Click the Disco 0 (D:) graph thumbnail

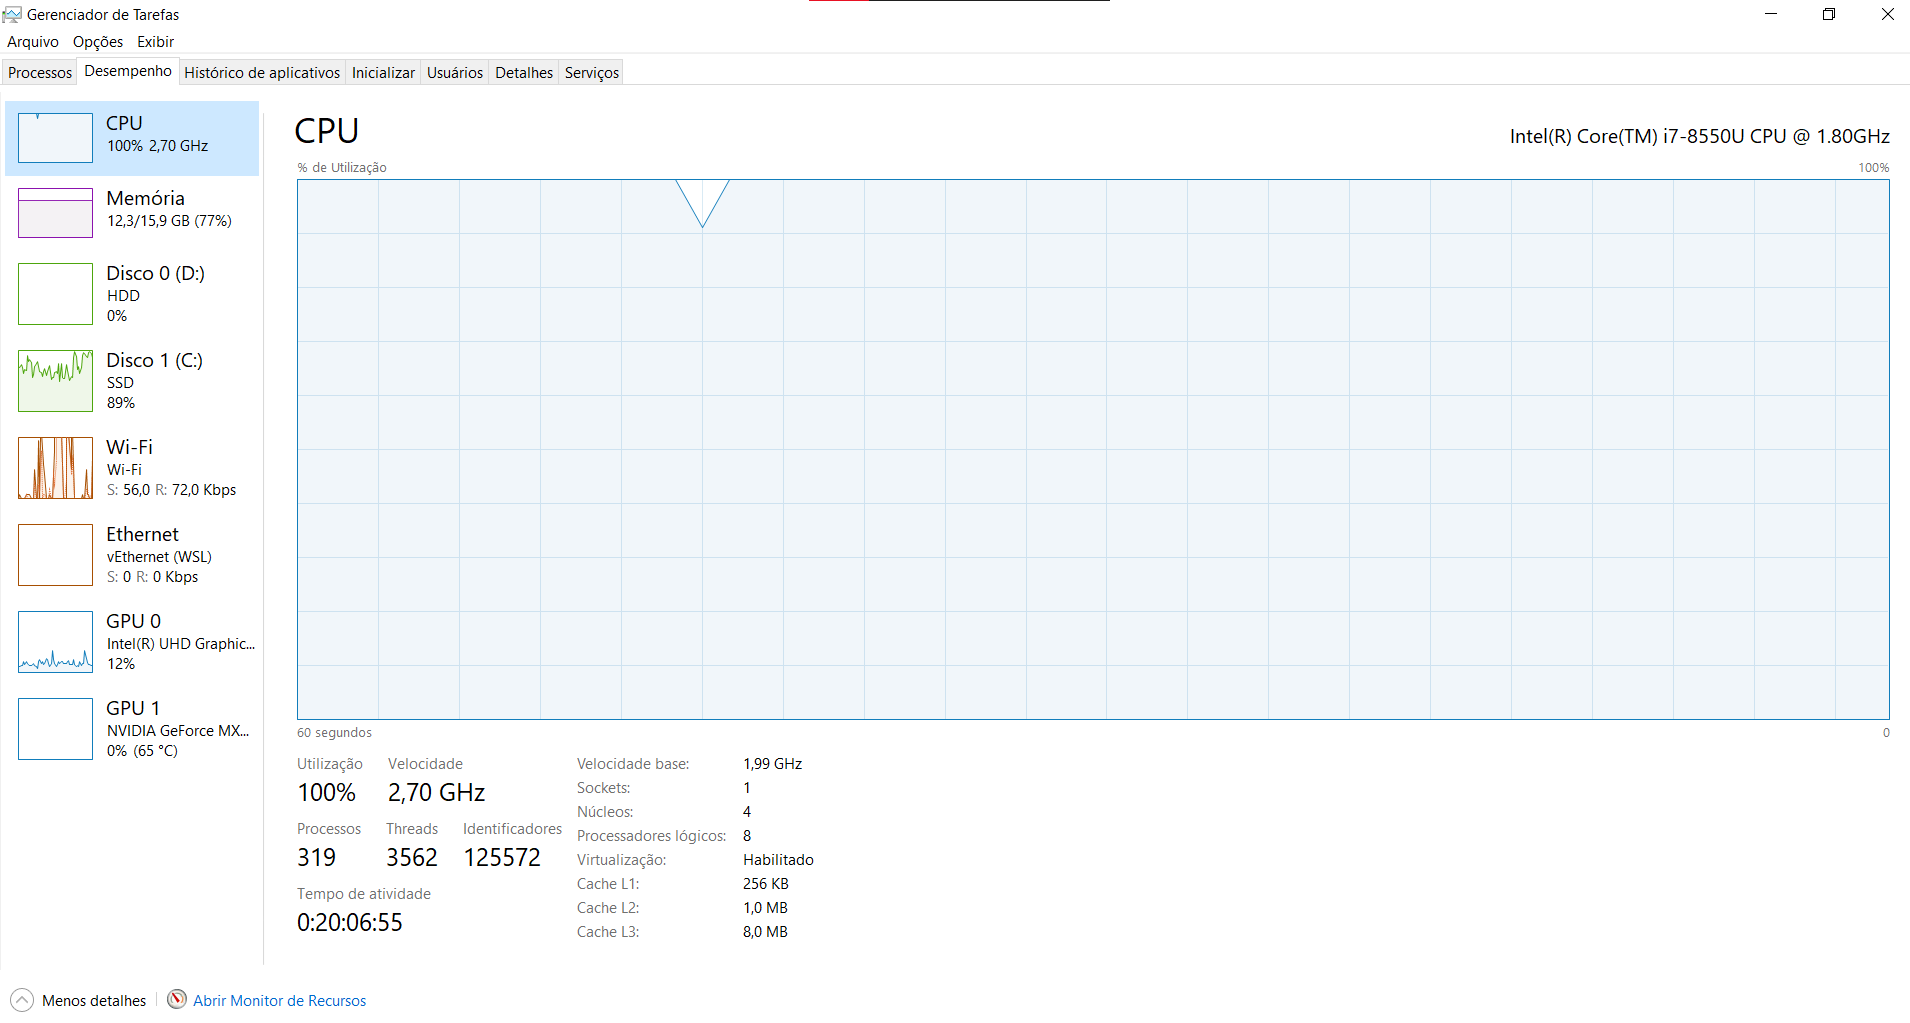coord(55,294)
